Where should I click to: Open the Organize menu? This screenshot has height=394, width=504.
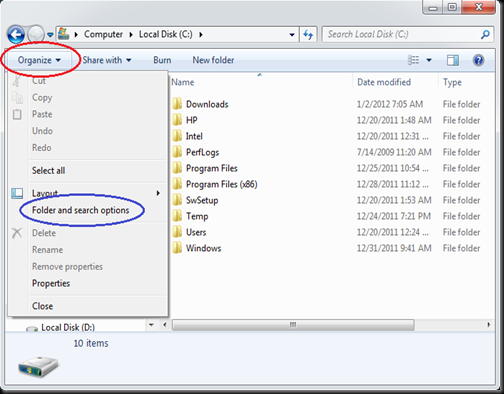coord(39,60)
